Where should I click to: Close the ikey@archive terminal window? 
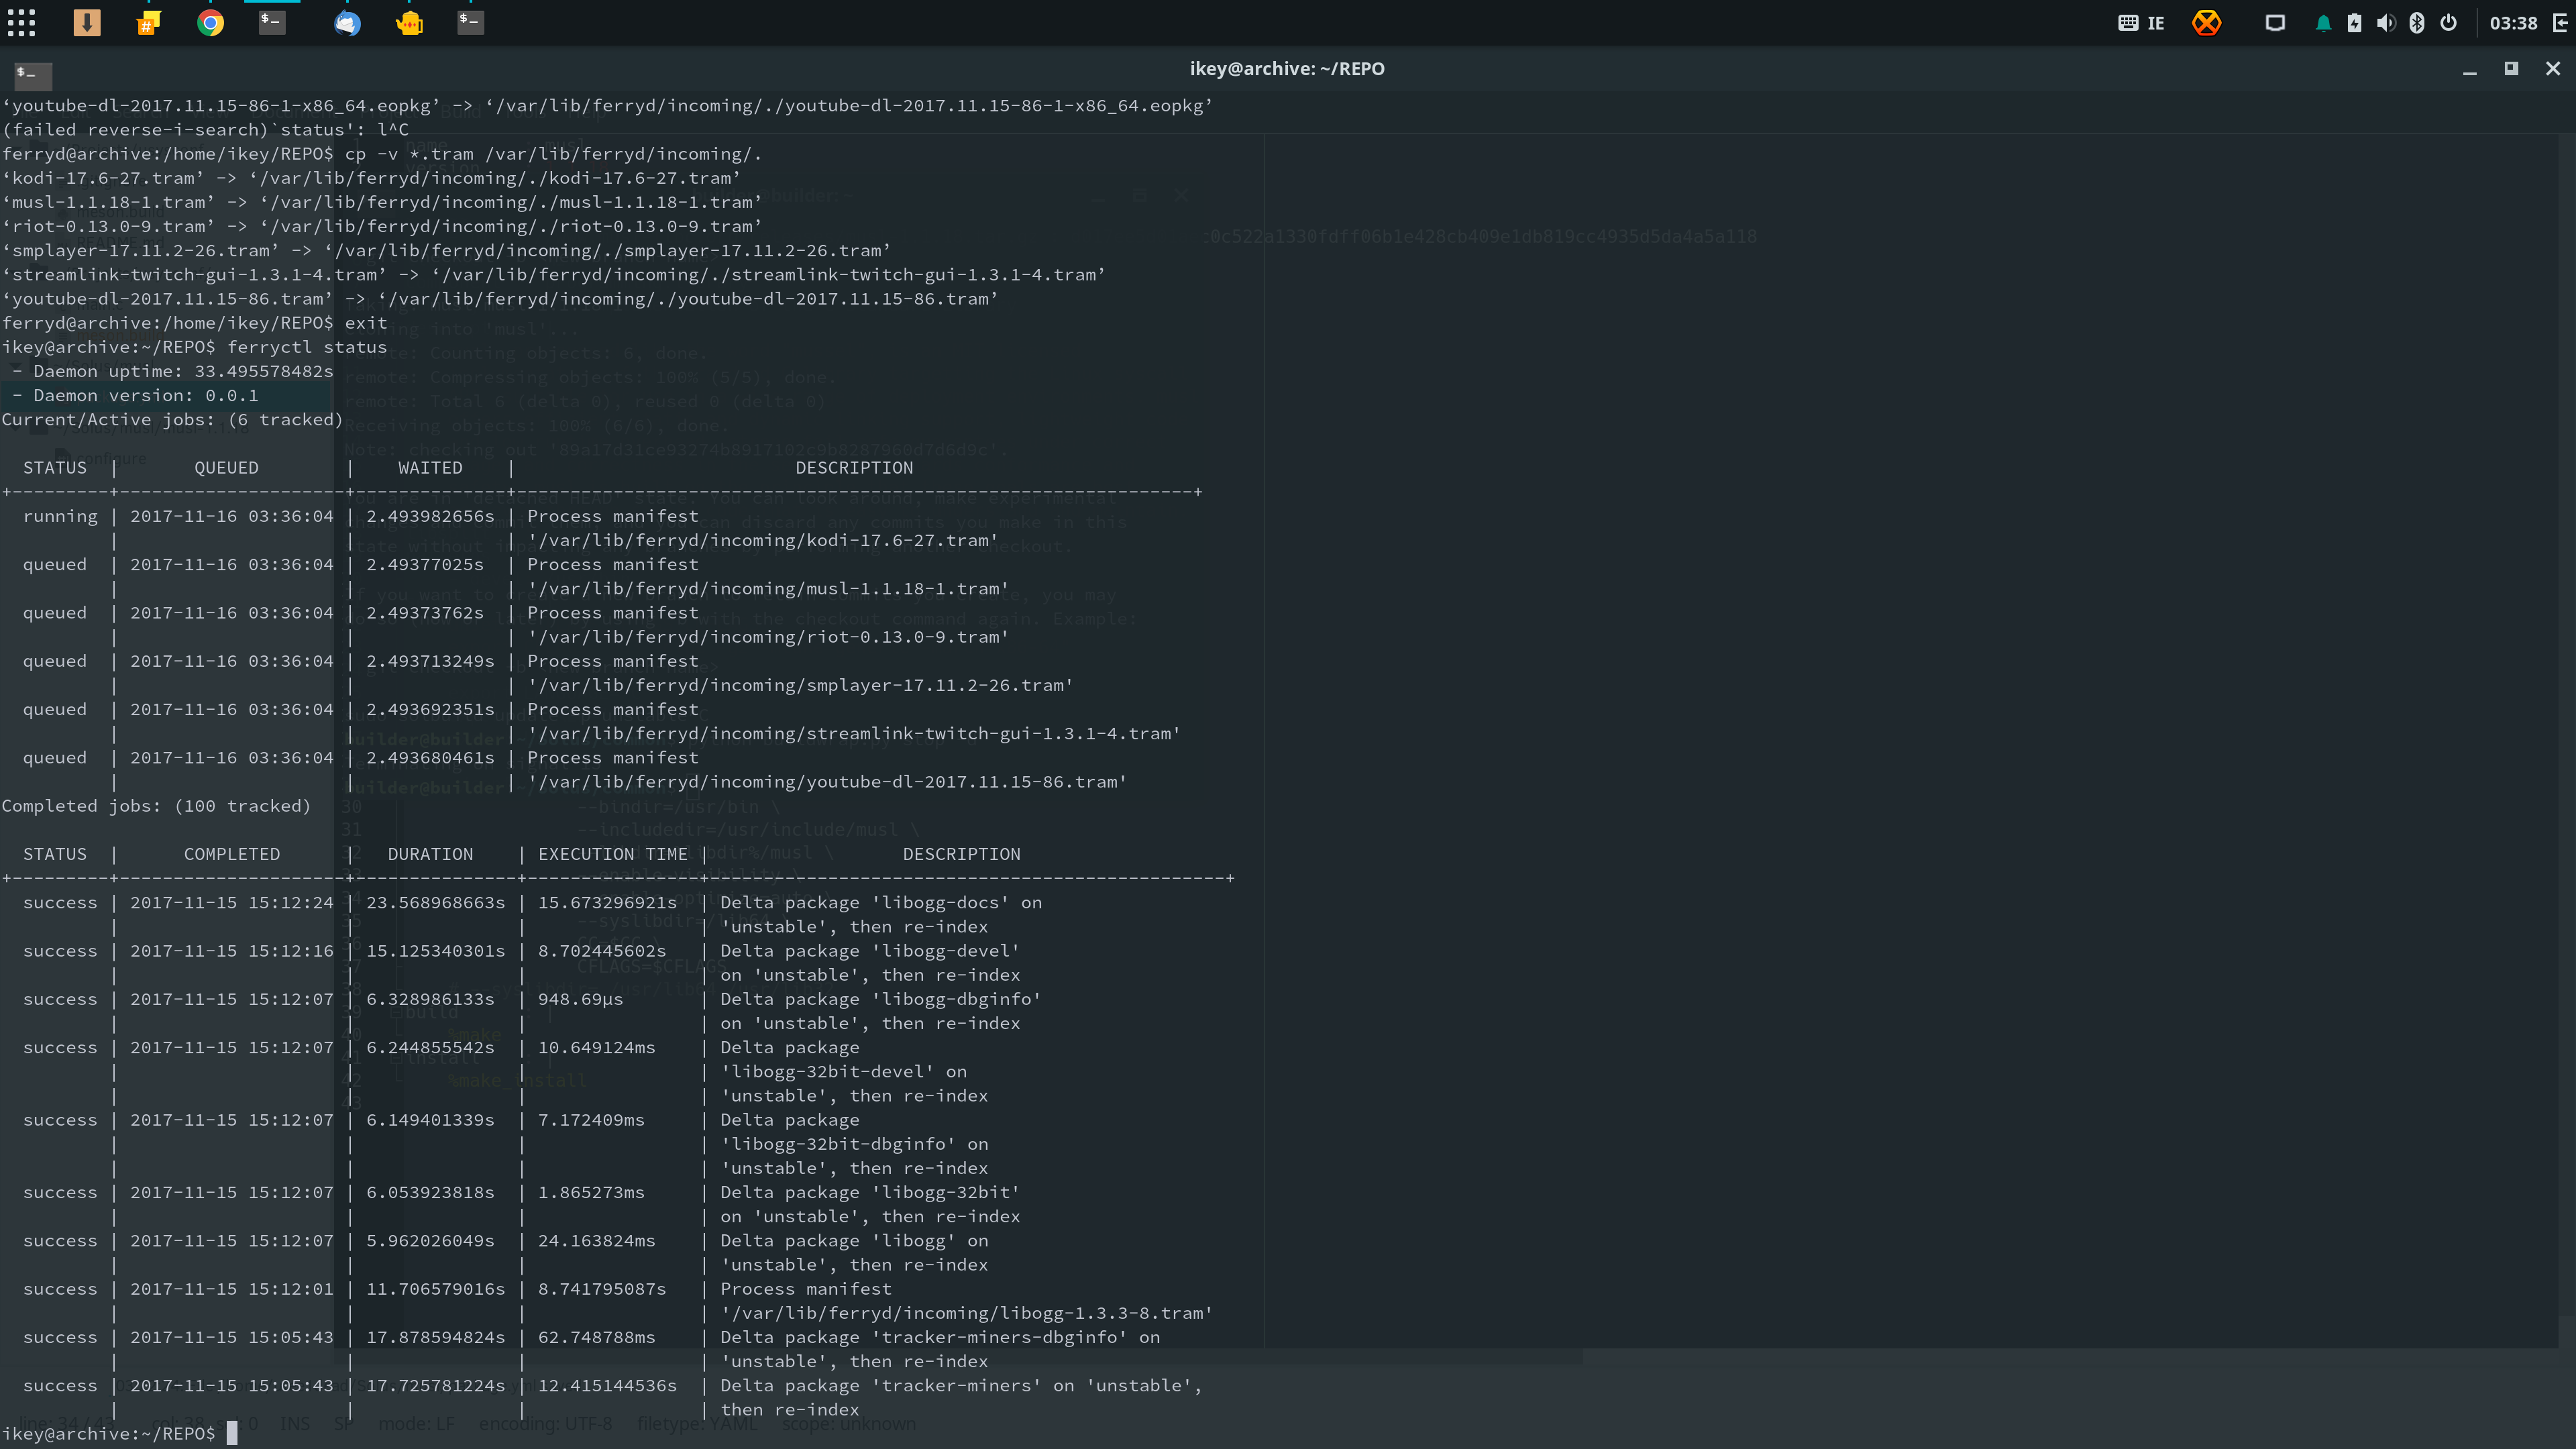click(2553, 68)
